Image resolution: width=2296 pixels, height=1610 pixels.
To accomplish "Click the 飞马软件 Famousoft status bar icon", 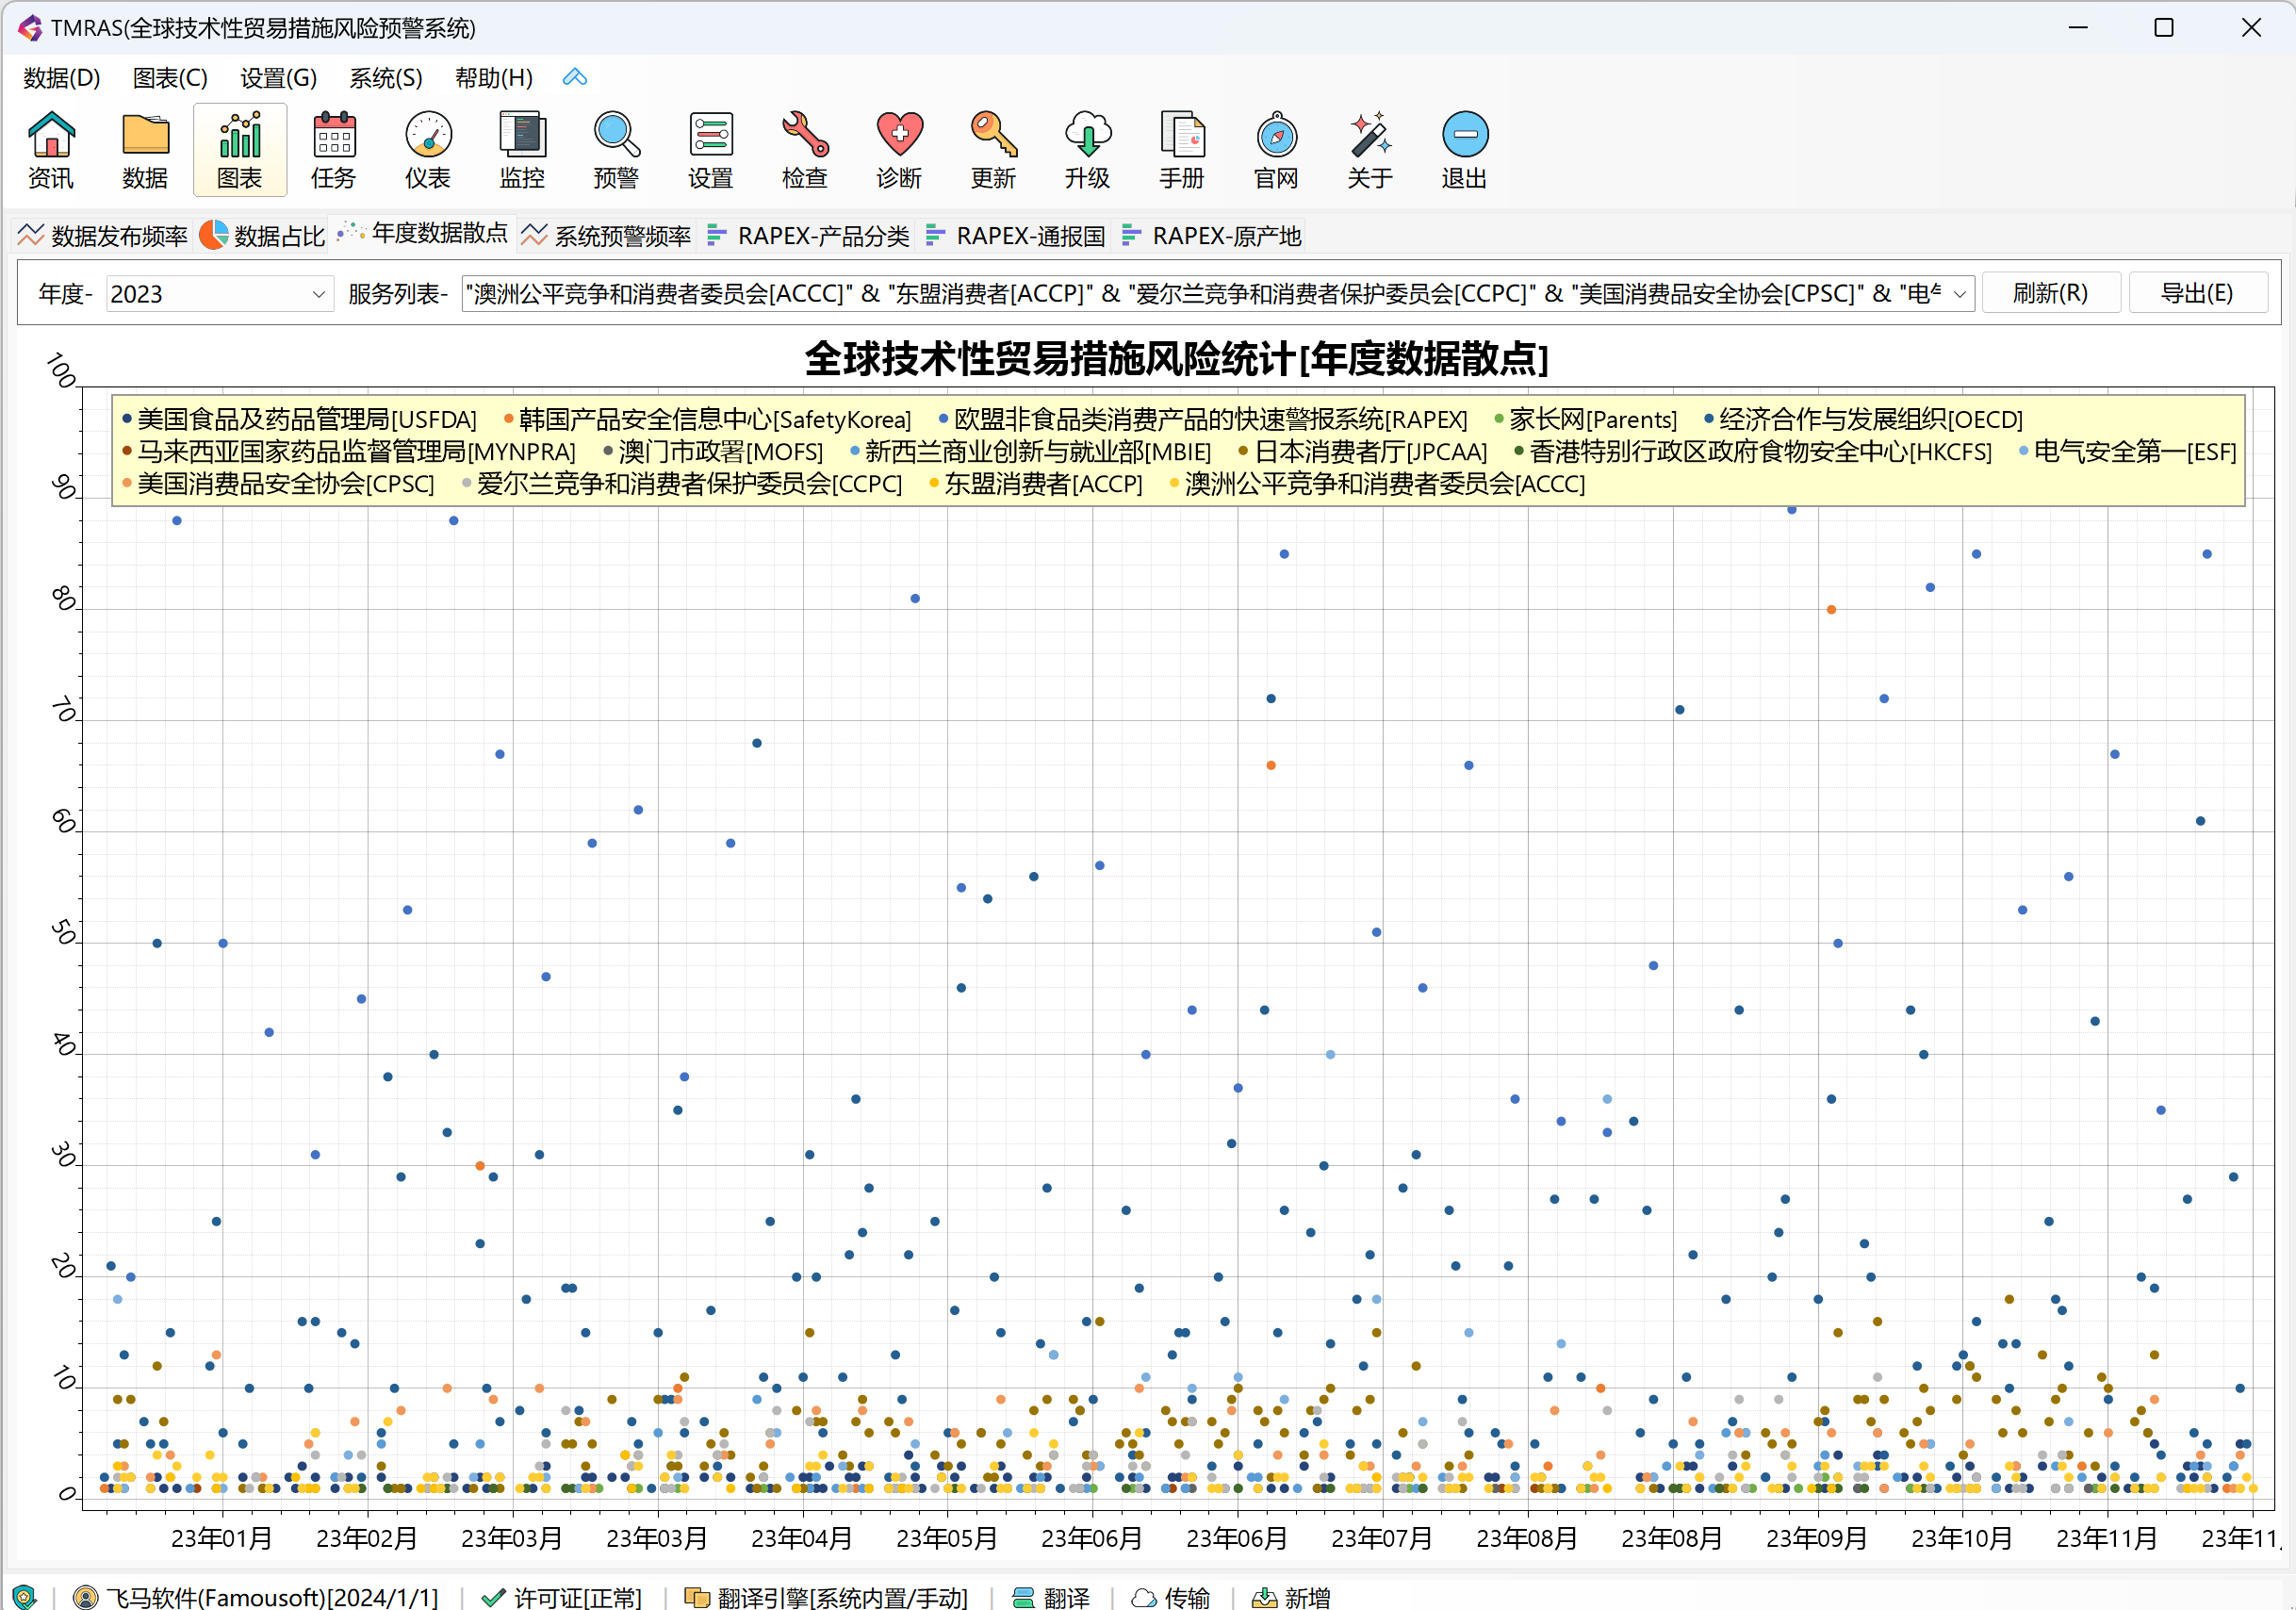I will pyautogui.click(x=86, y=1597).
